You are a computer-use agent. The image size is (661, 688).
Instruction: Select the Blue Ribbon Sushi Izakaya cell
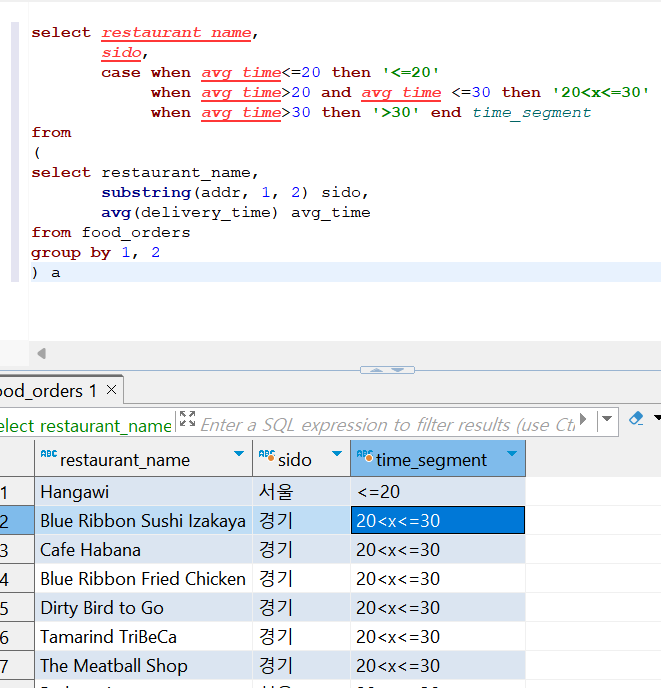[x=144, y=521]
